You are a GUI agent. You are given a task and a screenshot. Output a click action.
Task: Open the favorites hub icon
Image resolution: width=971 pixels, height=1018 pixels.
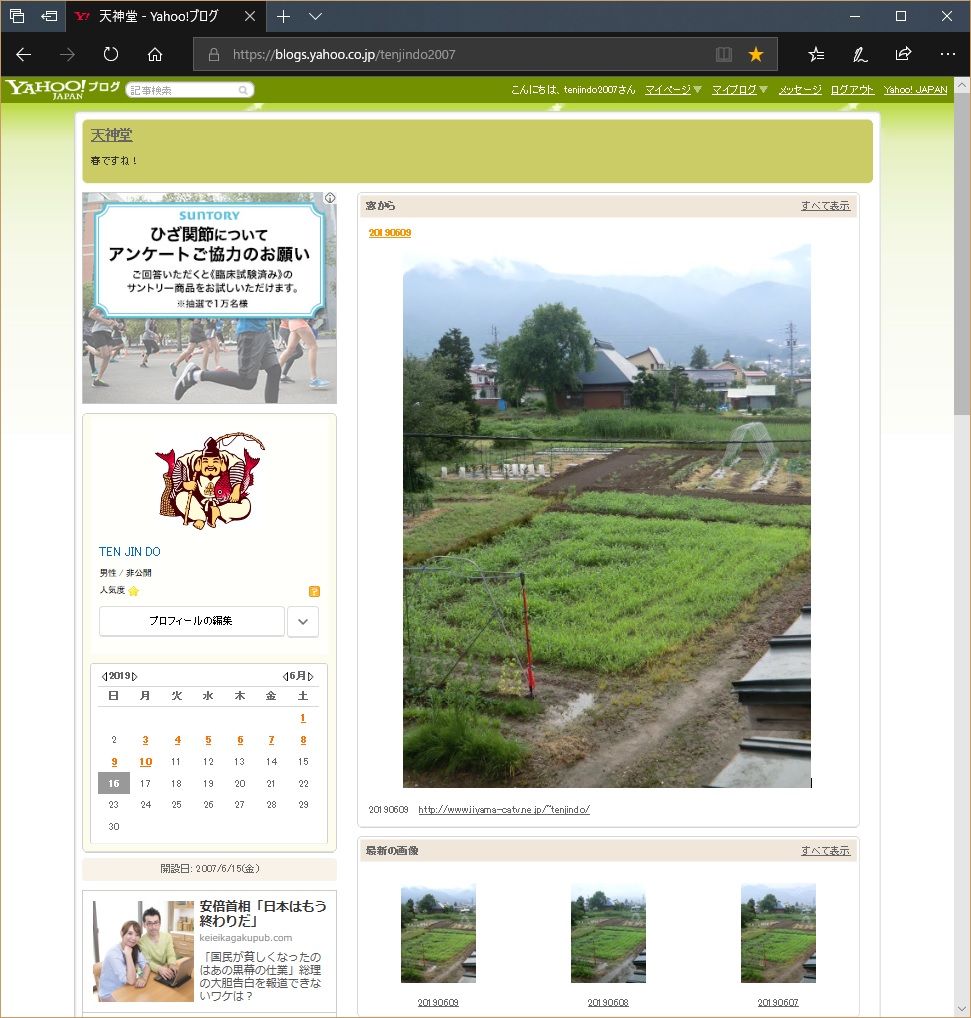click(816, 54)
